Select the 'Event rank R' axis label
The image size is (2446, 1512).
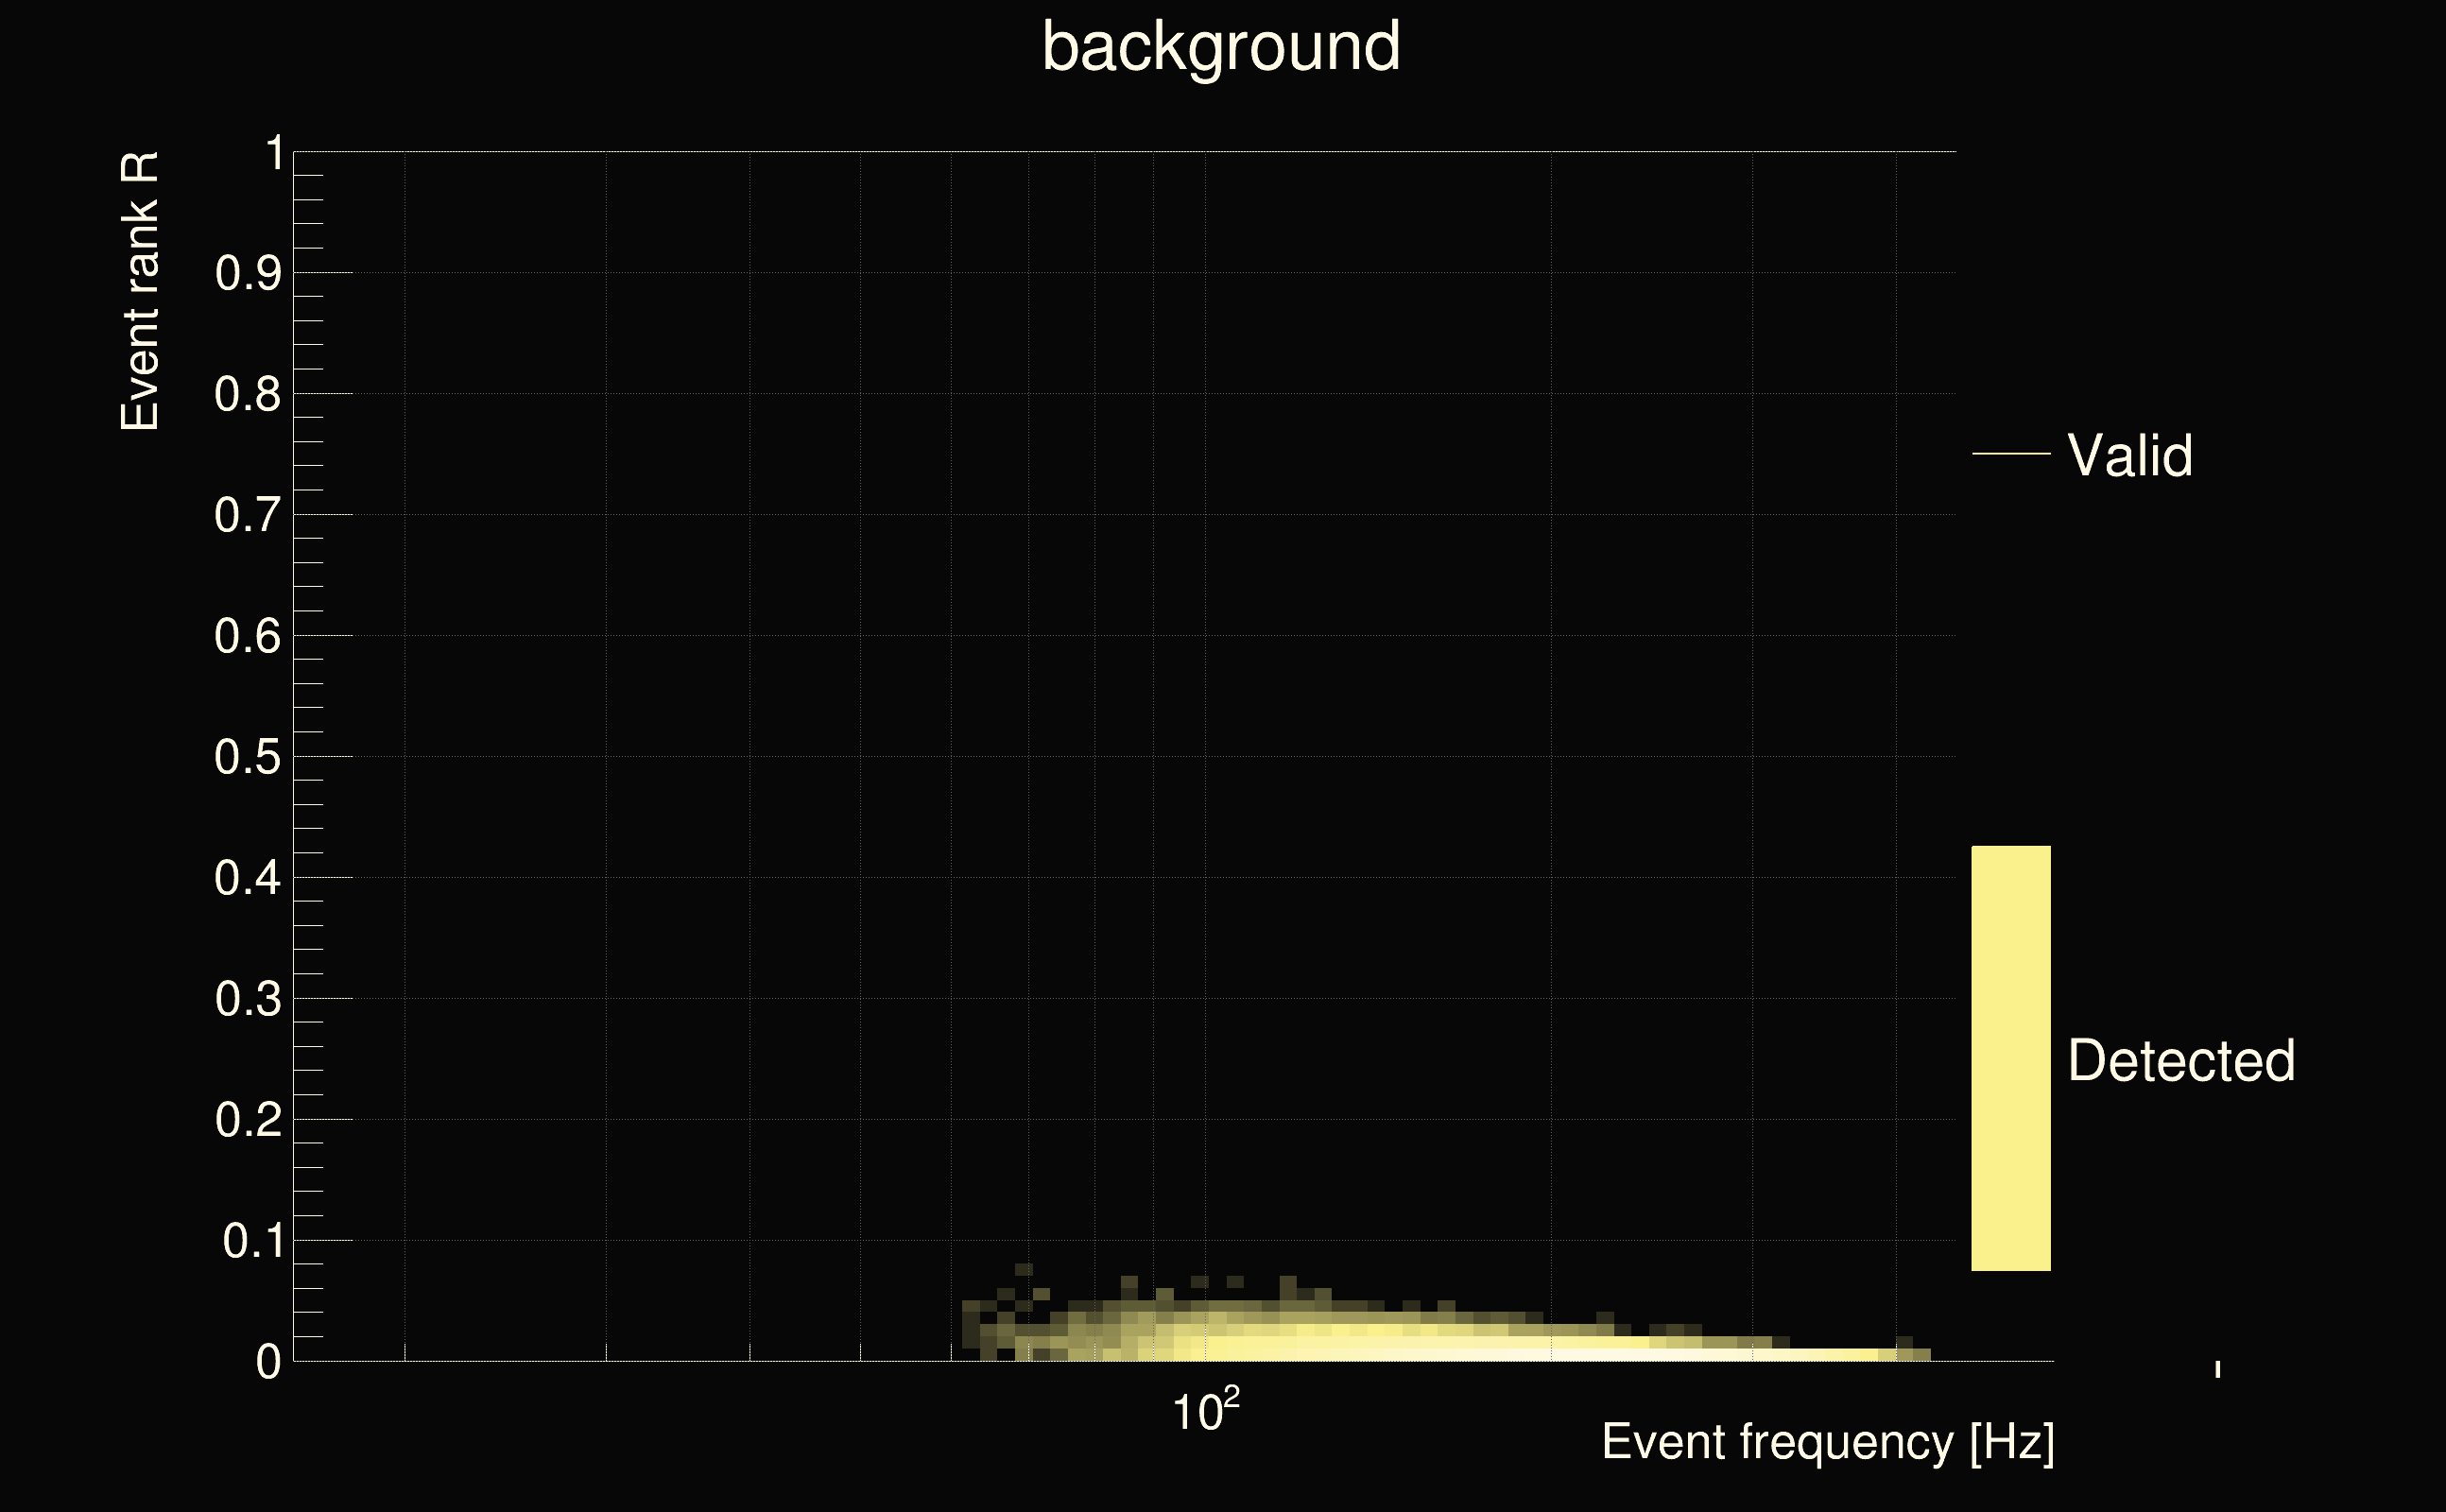pyautogui.click(x=140, y=292)
